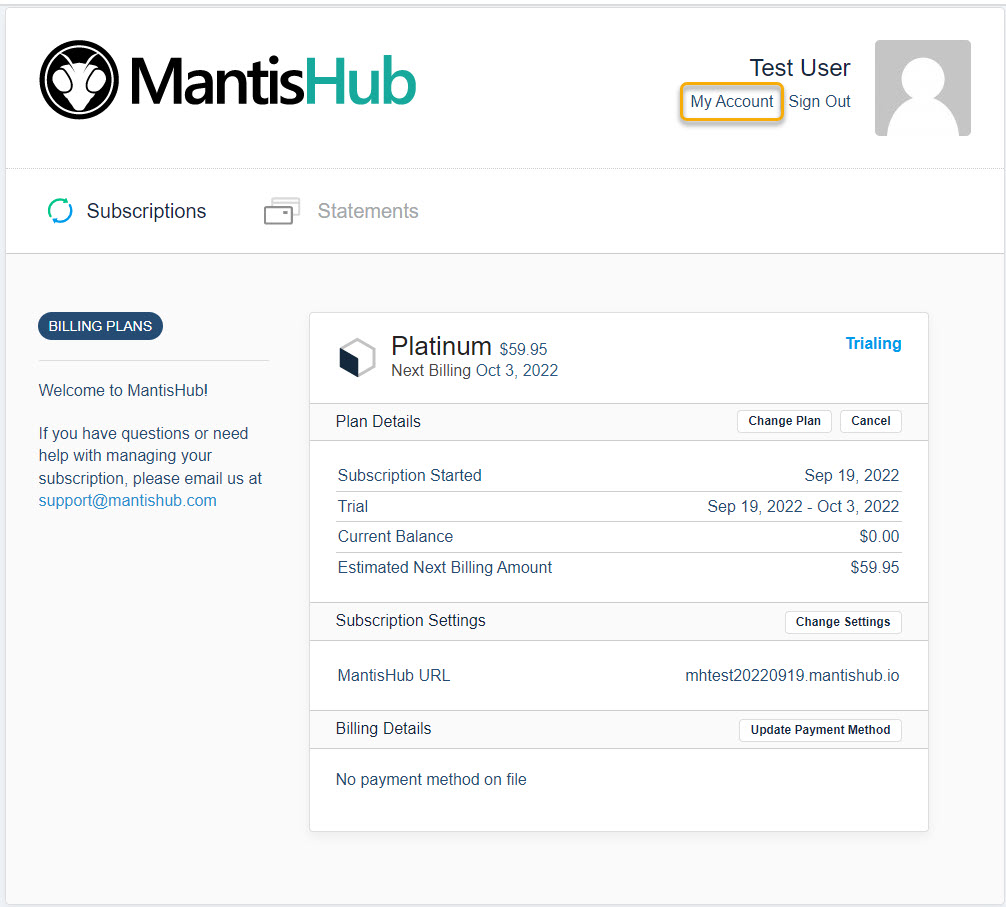Open Change Settings for subscription
Screen dimensions: 1006x907
(x=843, y=622)
